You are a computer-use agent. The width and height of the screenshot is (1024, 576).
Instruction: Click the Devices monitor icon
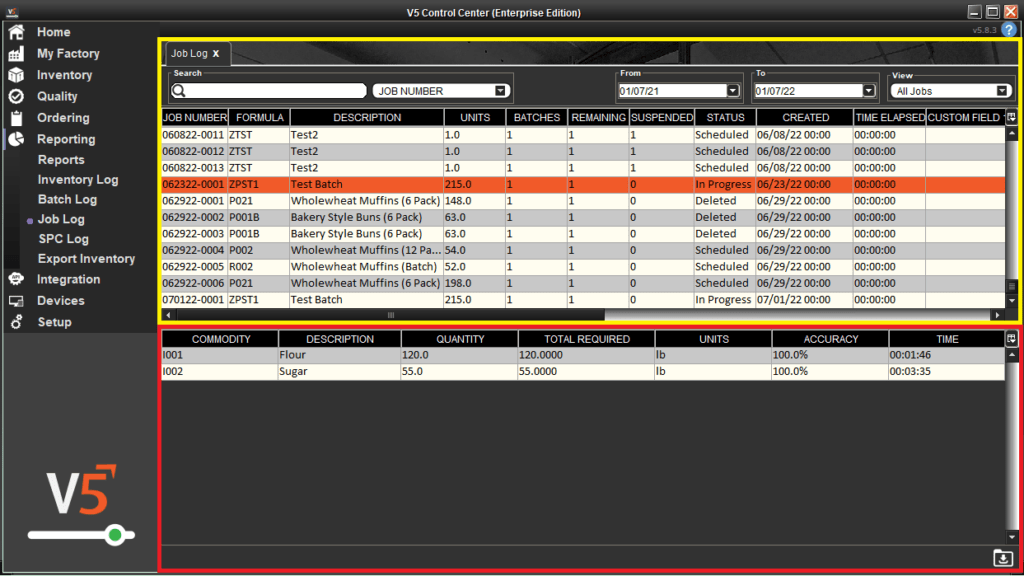pos(15,300)
